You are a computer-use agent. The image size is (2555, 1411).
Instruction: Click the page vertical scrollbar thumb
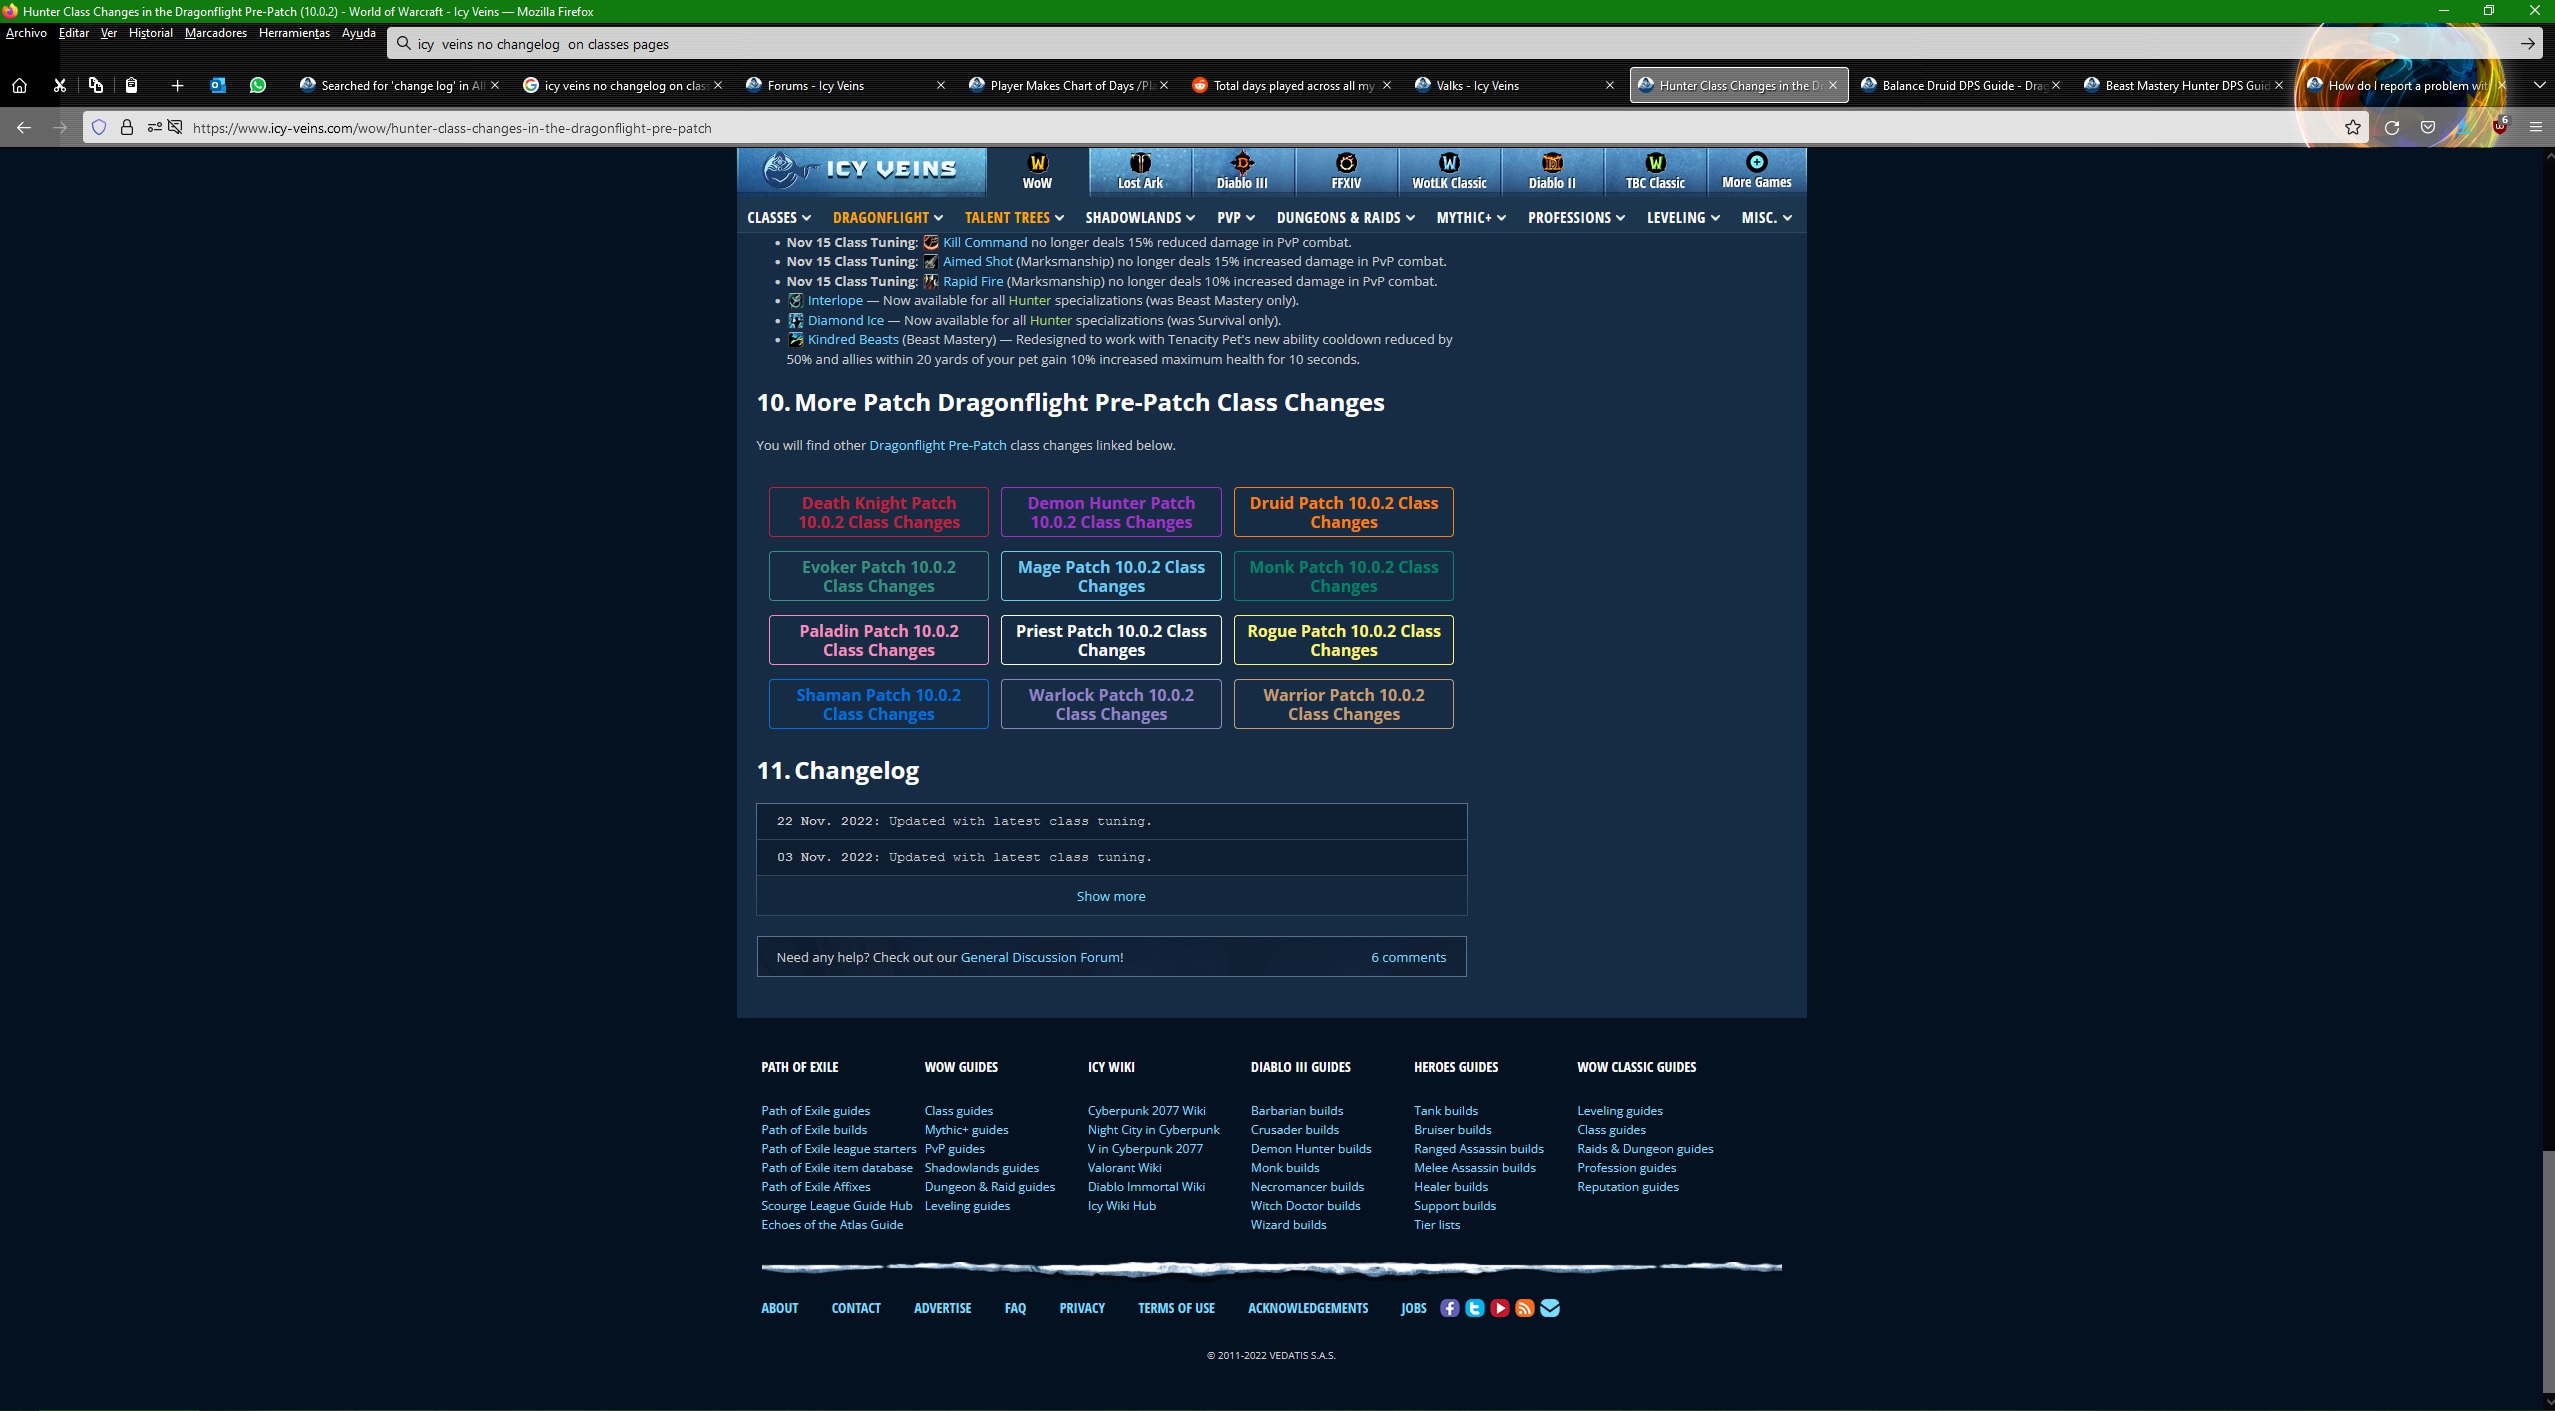(2548, 1270)
